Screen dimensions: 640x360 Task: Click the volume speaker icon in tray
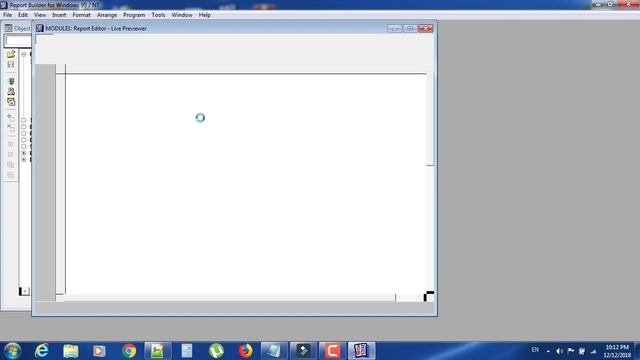coord(560,351)
